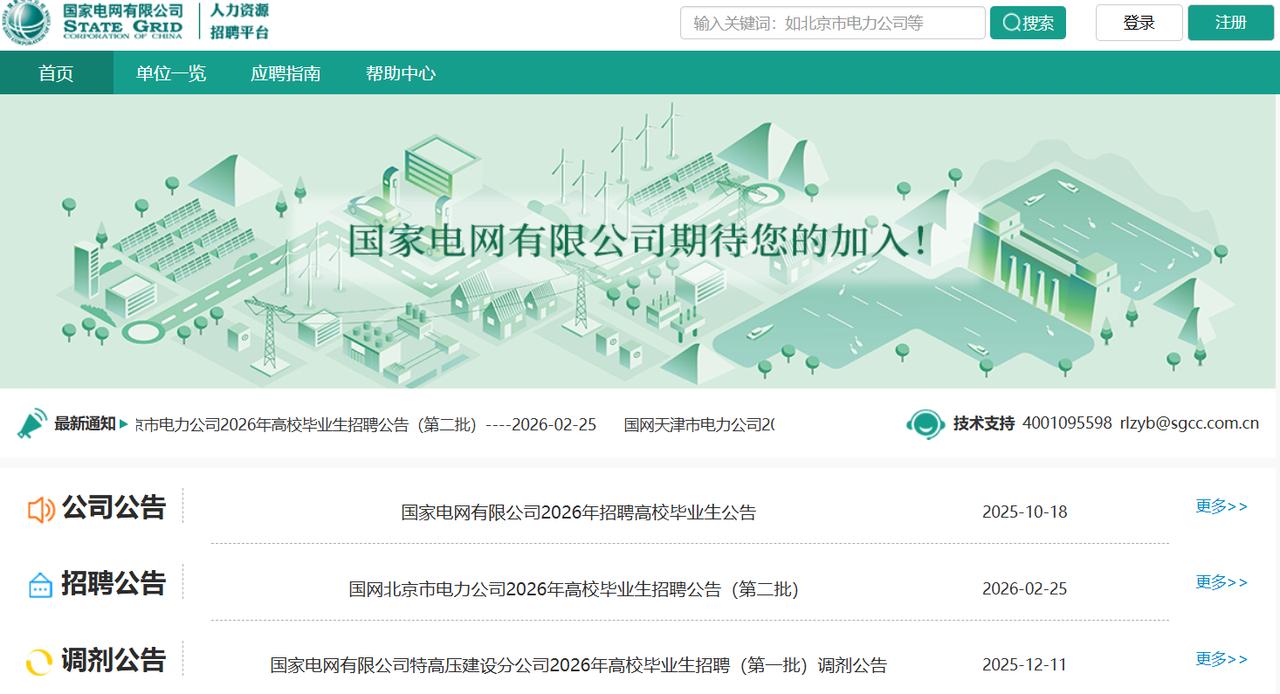Click the magnifier icon in the search button
Viewport: 1280px width, 694px height.
(1011, 22)
